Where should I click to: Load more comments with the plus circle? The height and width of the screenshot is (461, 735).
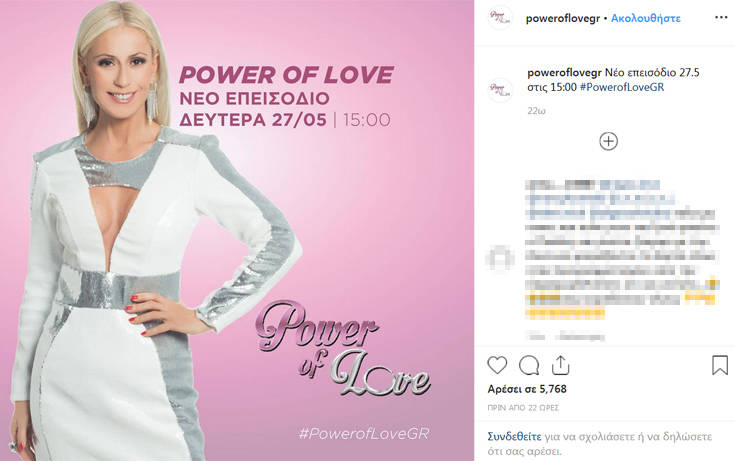point(608,141)
